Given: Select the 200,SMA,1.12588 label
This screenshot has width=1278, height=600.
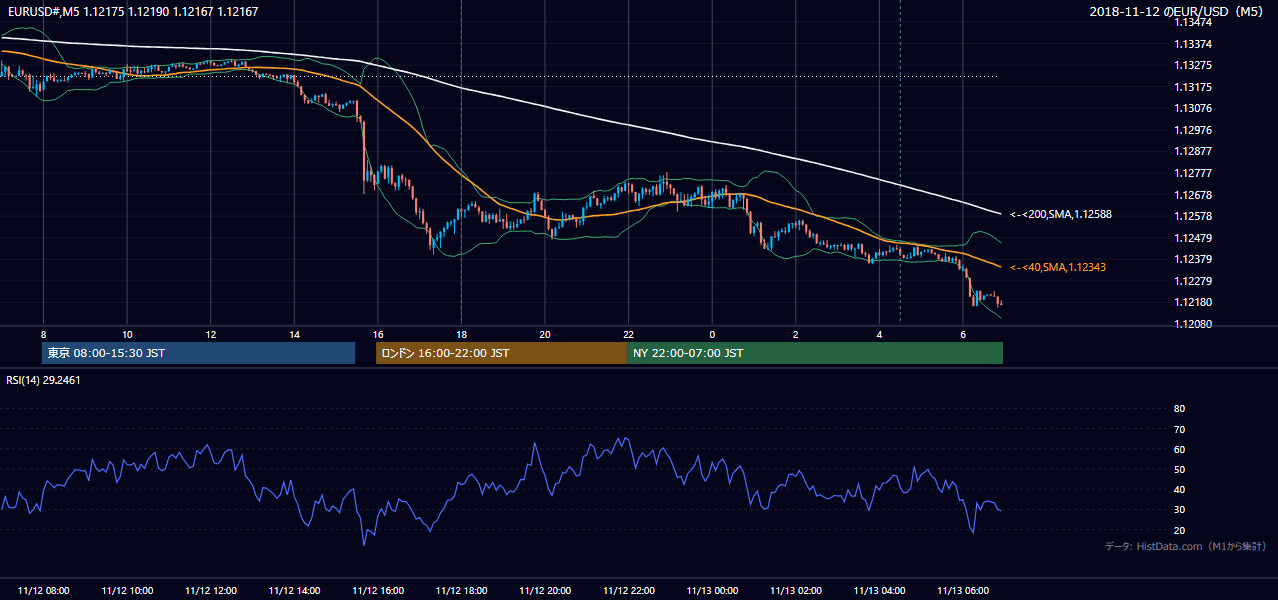Looking at the screenshot, I should (x=1061, y=214).
